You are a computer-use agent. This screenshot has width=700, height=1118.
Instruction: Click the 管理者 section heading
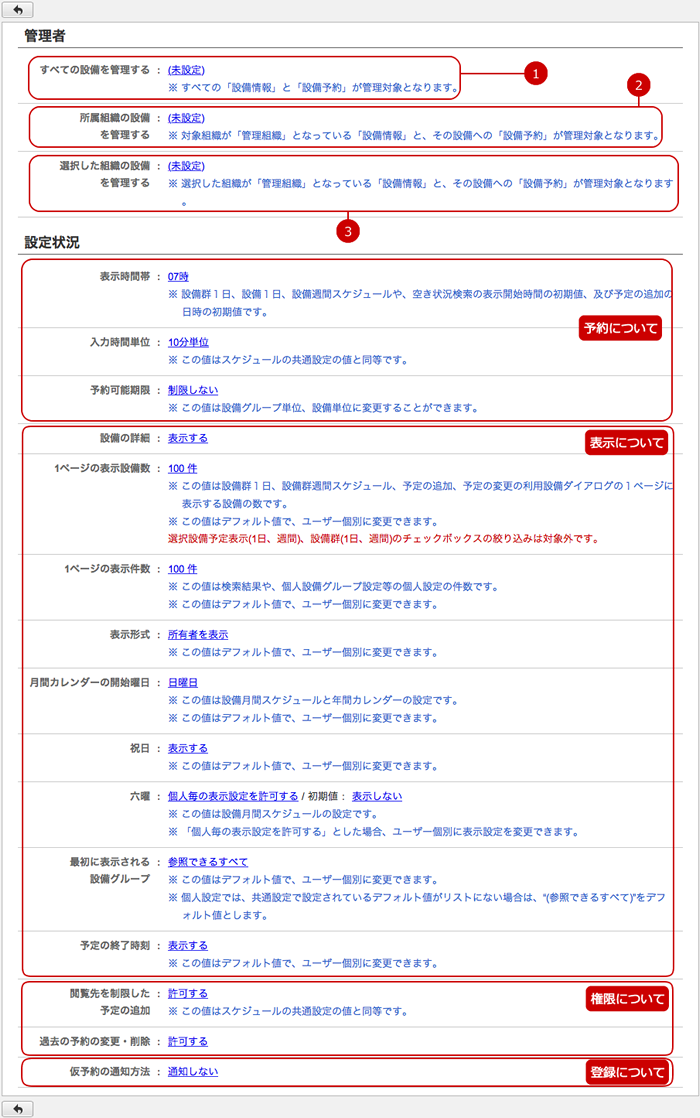(x=45, y=36)
